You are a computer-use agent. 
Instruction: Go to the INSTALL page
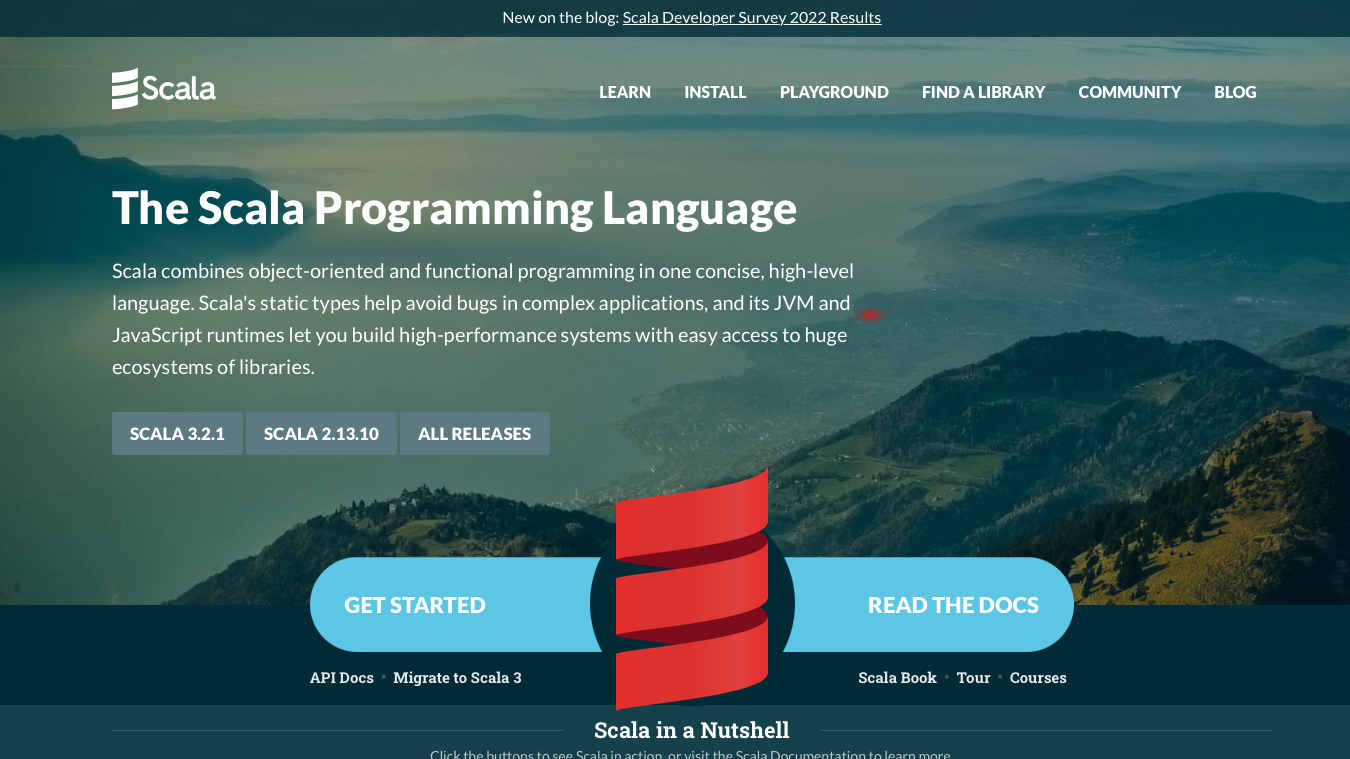[715, 92]
